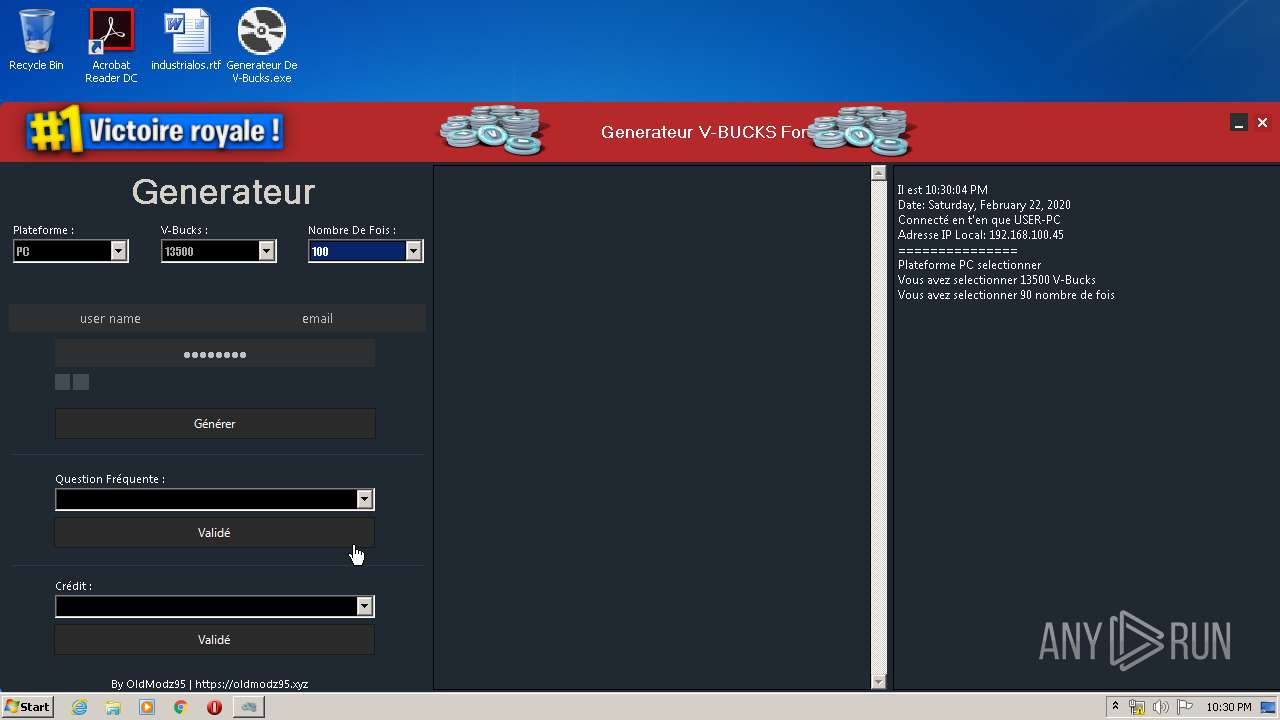Click the By OldModz95 website link text
The width and height of the screenshot is (1280, 720).
(210, 684)
